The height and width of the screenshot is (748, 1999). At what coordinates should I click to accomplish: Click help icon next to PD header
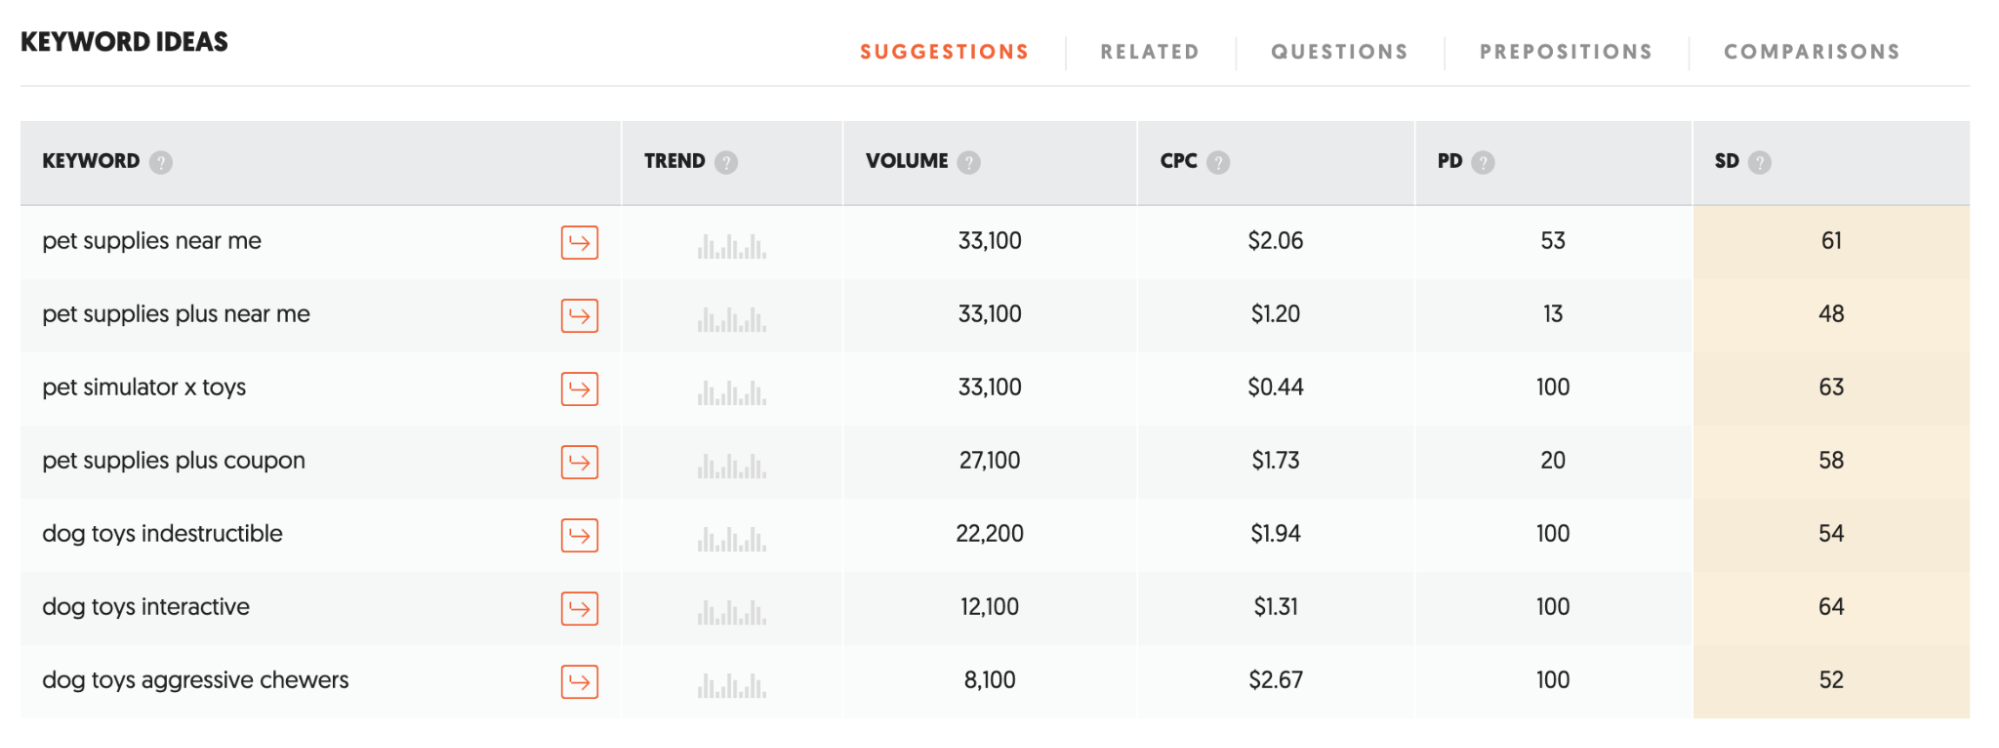1483,162
